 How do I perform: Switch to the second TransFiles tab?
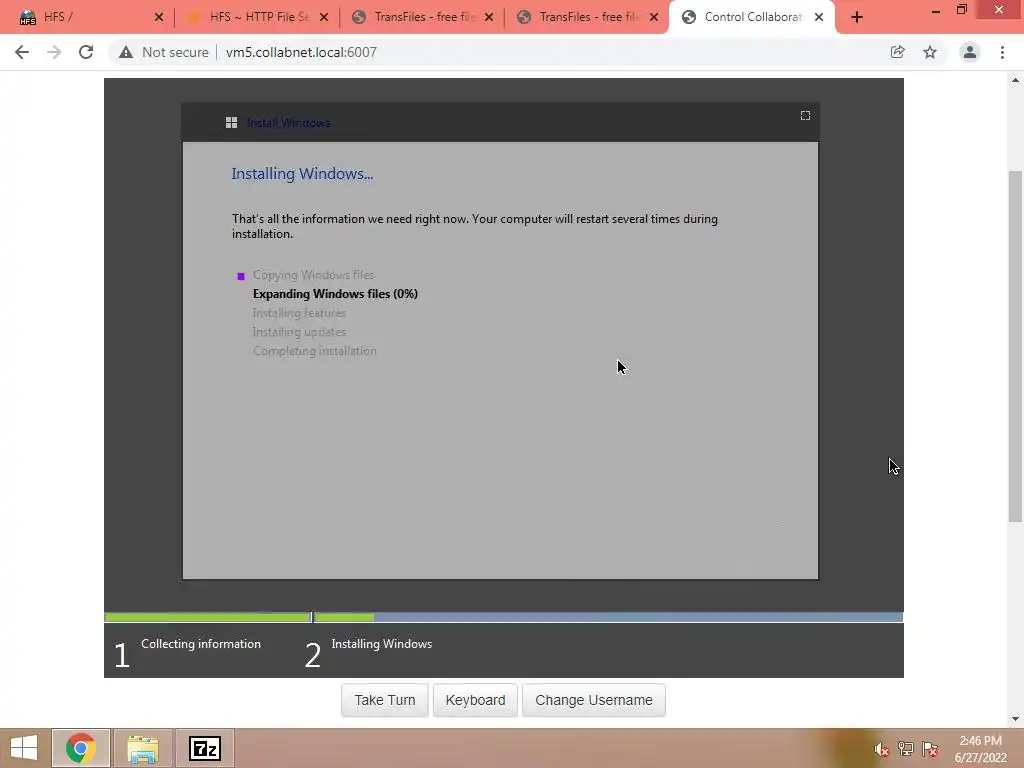588,17
